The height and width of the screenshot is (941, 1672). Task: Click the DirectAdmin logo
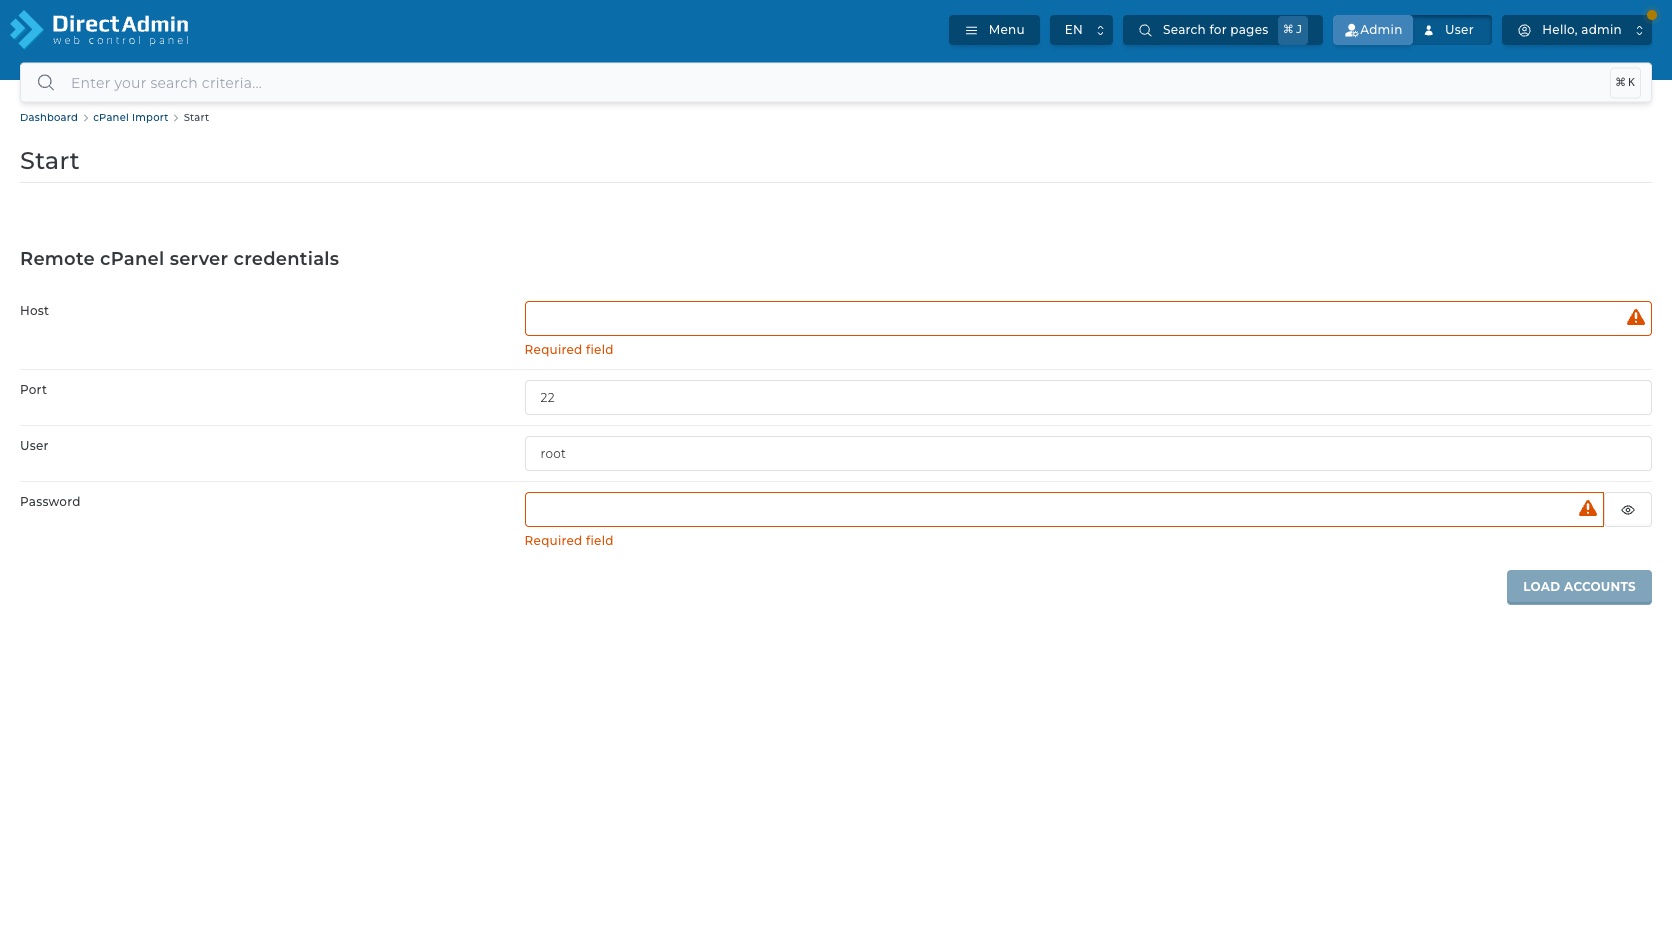coord(100,30)
